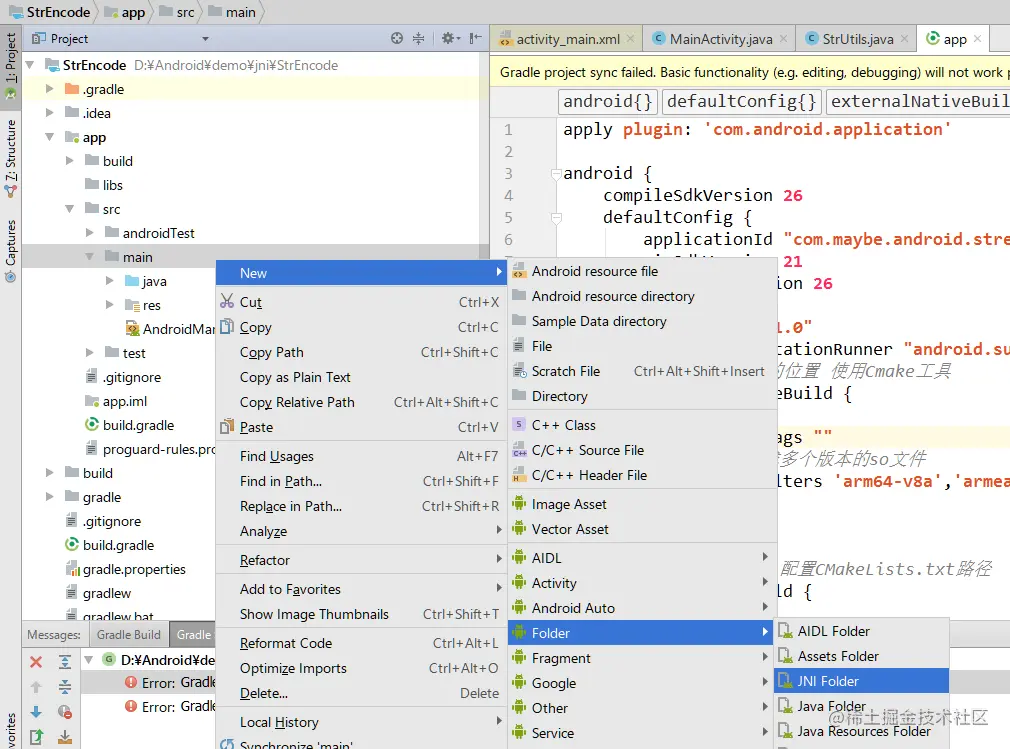Viewport: 1010px width, 749px height.
Task: Click the src breadcrumb in navigation bar
Action: 178,12
